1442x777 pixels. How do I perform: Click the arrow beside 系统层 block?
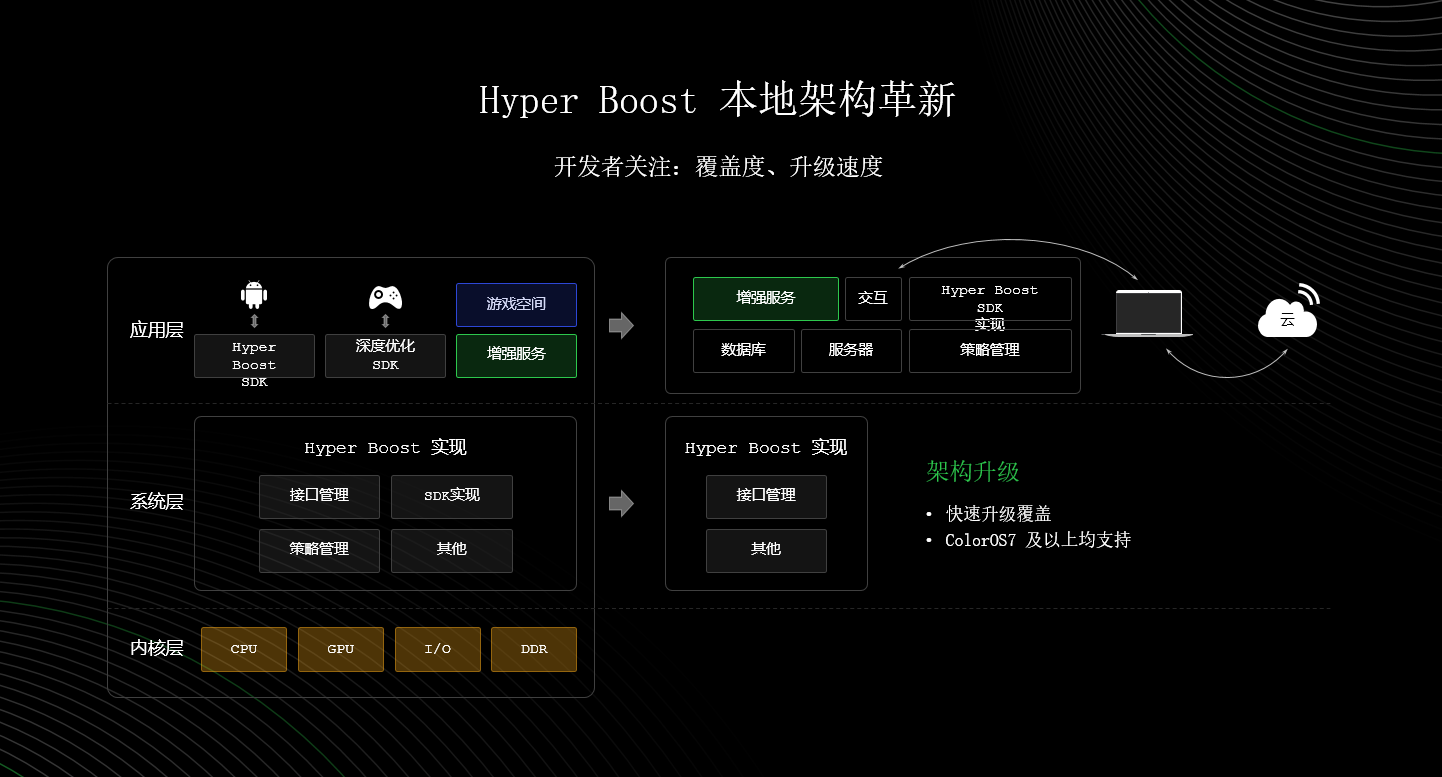pyautogui.click(x=622, y=503)
